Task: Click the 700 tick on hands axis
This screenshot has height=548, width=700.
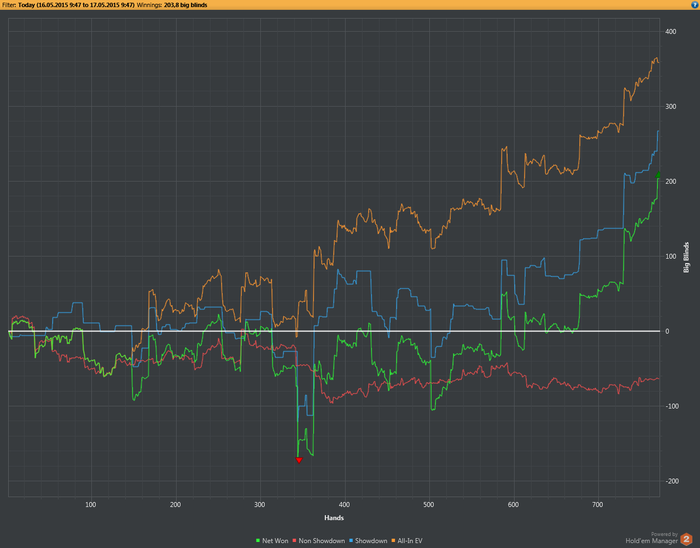Action: click(597, 505)
